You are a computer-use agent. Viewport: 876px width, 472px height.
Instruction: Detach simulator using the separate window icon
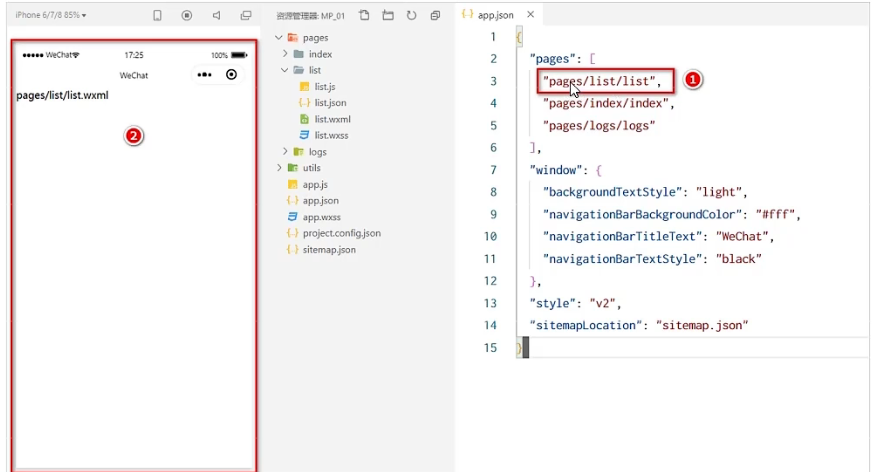(246, 16)
